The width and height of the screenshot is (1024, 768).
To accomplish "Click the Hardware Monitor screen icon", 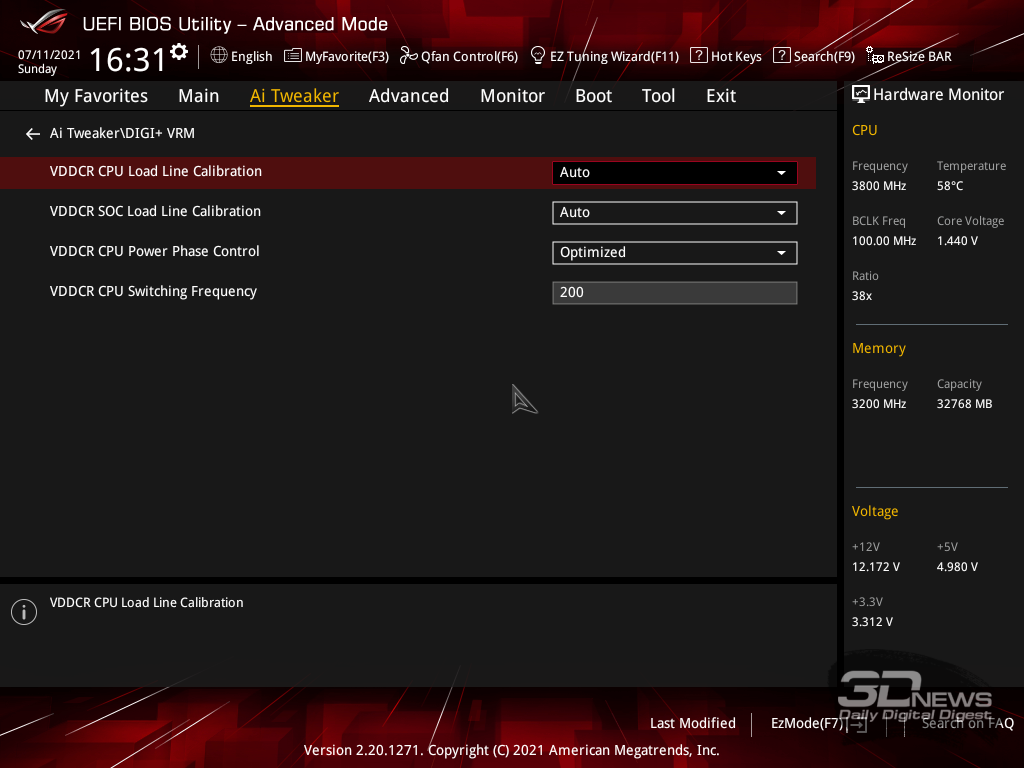I will 861,95.
